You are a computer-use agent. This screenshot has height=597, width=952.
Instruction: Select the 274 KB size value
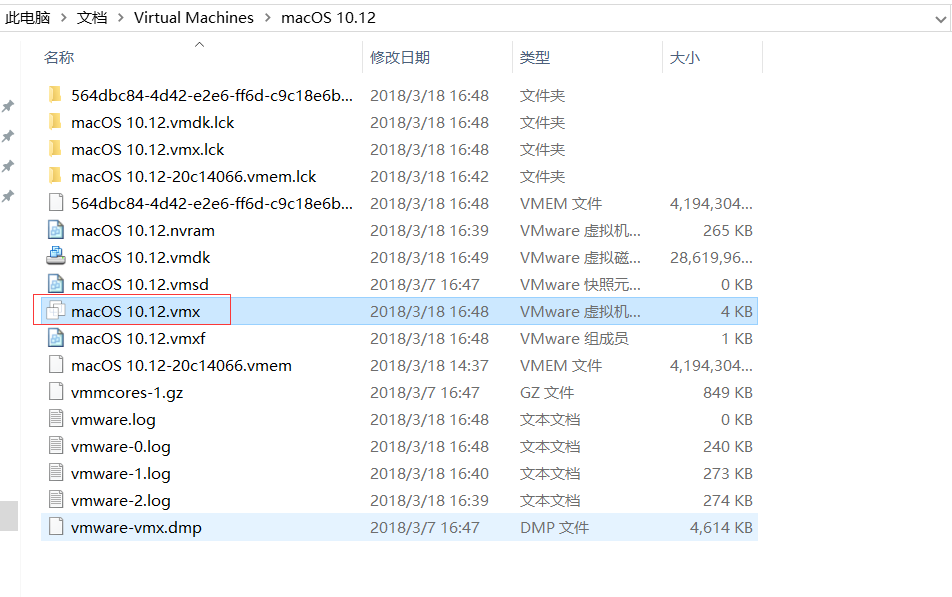click(x=727, y=501)
